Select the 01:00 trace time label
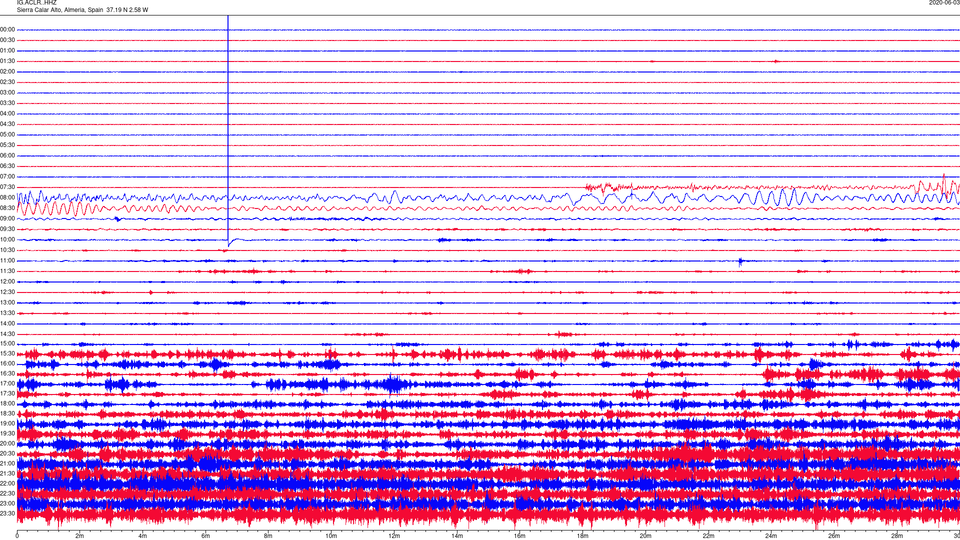Screen dimensions: 960x540 point(7,50)
